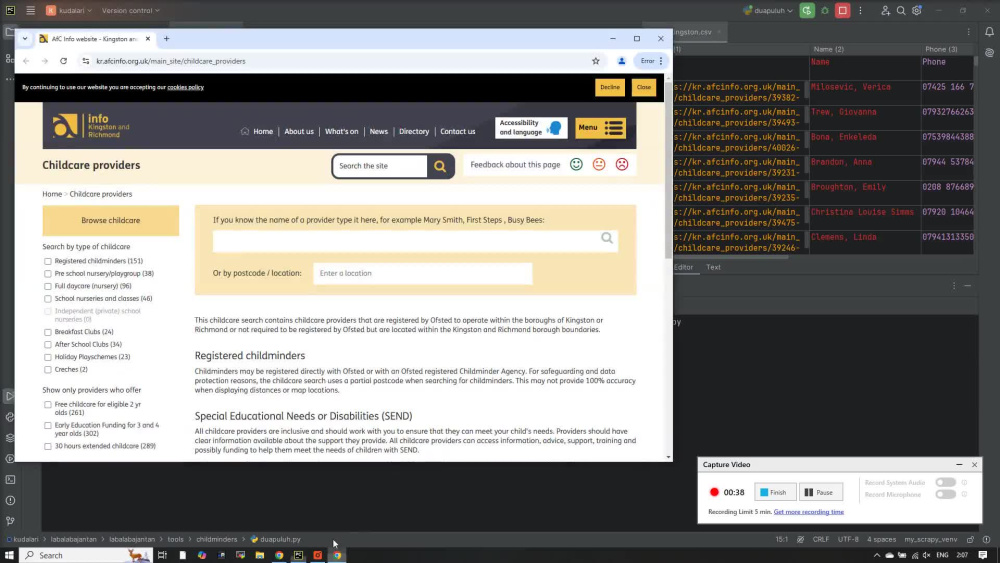The width and height of the screenshot is (1000, 563).
Task: Click Finish recording button
Action: coord(775,492)
